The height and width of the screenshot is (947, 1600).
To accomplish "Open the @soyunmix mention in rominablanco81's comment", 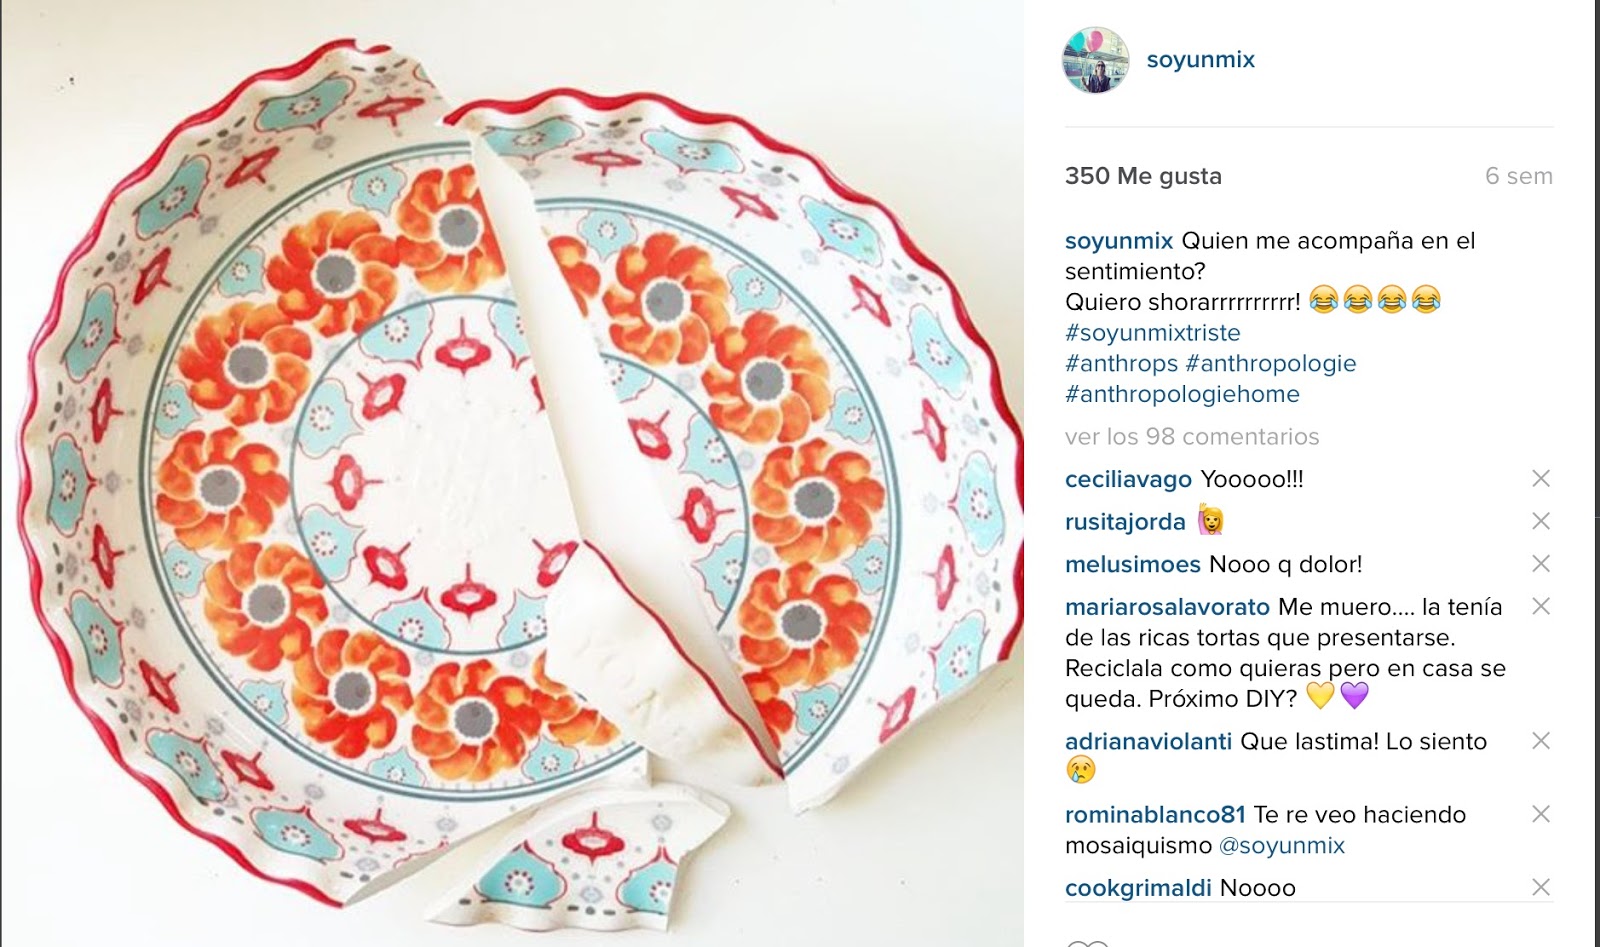I will [x=1282, y=846].
